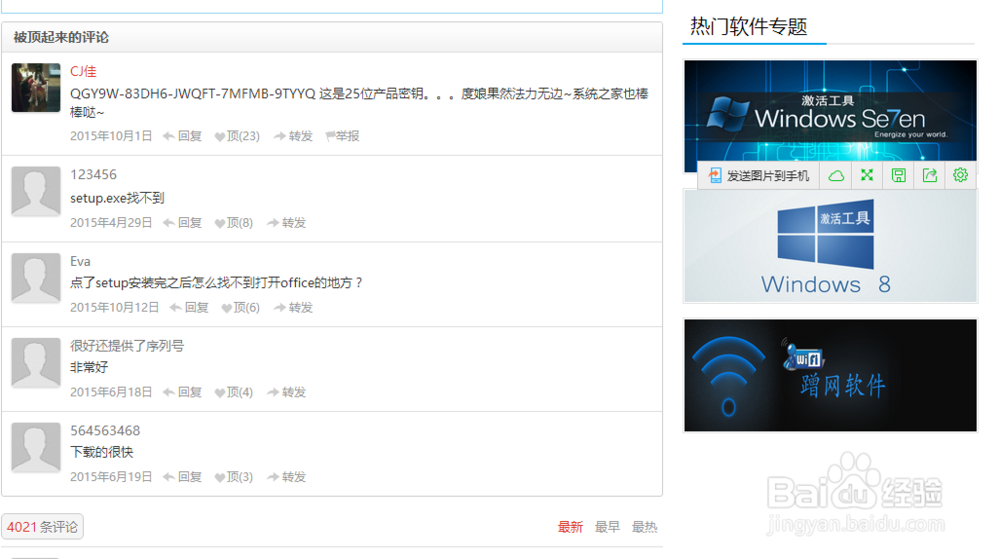Sort comments by 最早
Image resolution: width=1000 pixels, height=559 pixels.
[607, 527]
